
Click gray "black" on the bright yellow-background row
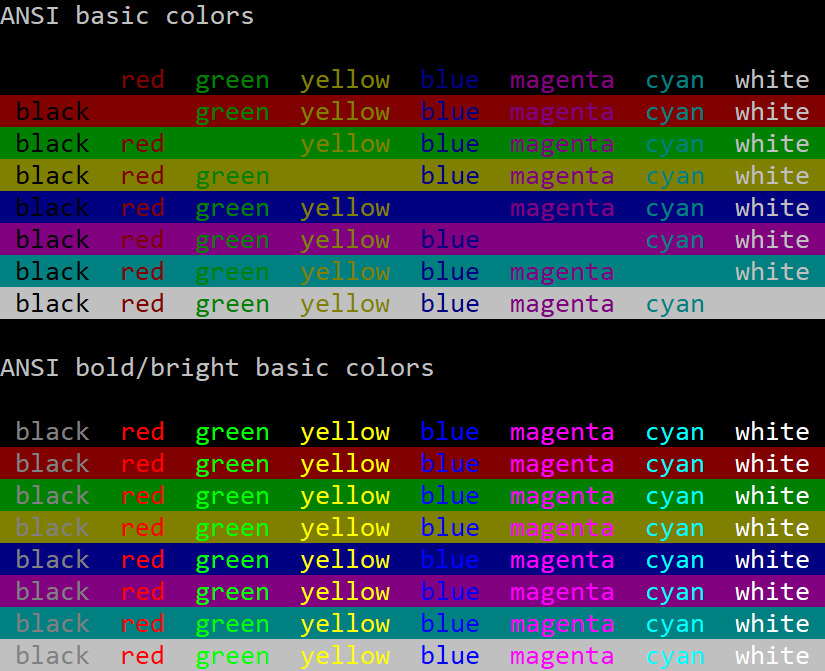[x=52, y=528]
